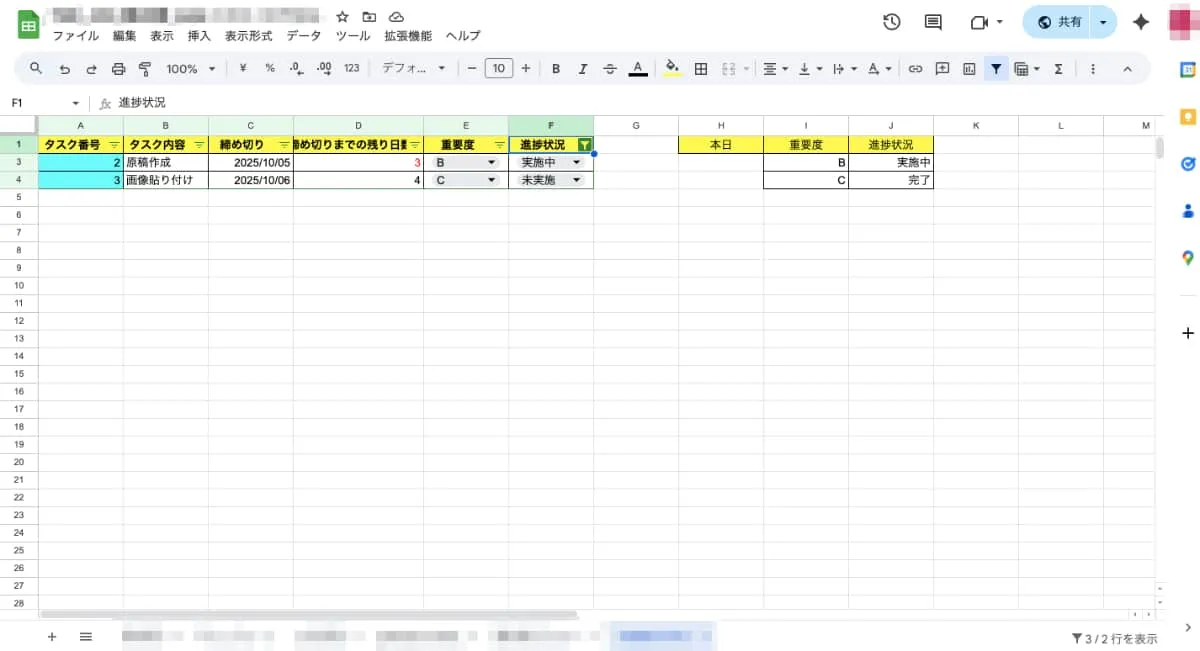The height and width of the screenshot is (651, 1200).
Task: Insert a comment using the toolbar icon
Action: pos(942,69)
